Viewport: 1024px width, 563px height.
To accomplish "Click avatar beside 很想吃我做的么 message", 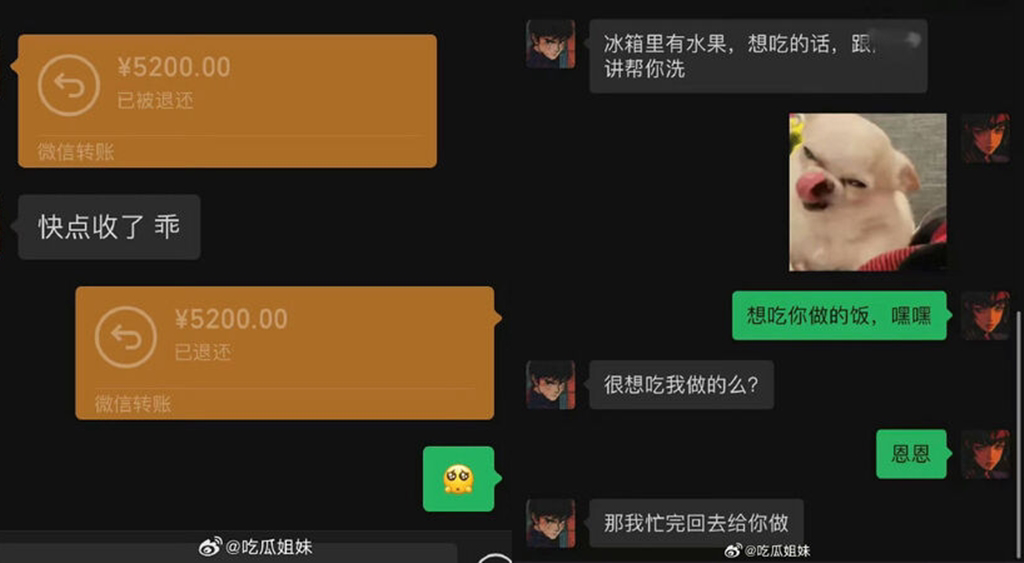I will [551, 385].
